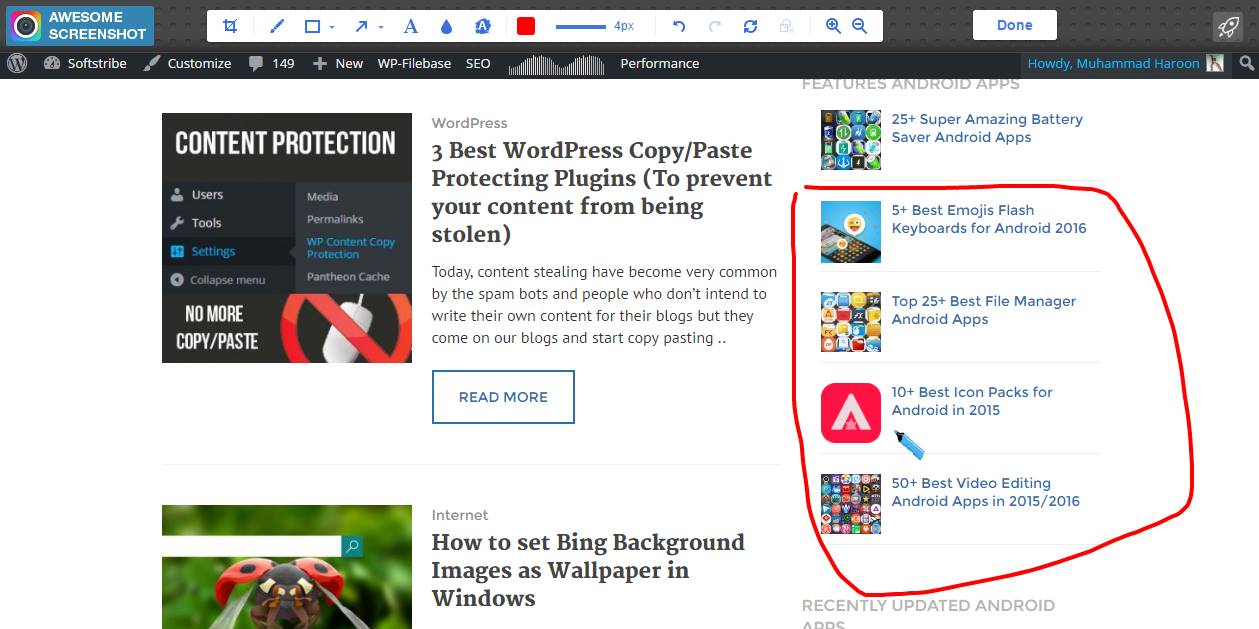Viewport: 1259px width, 629px height.
Task: Select the Pen drawing tool
Action: [277, 26]
